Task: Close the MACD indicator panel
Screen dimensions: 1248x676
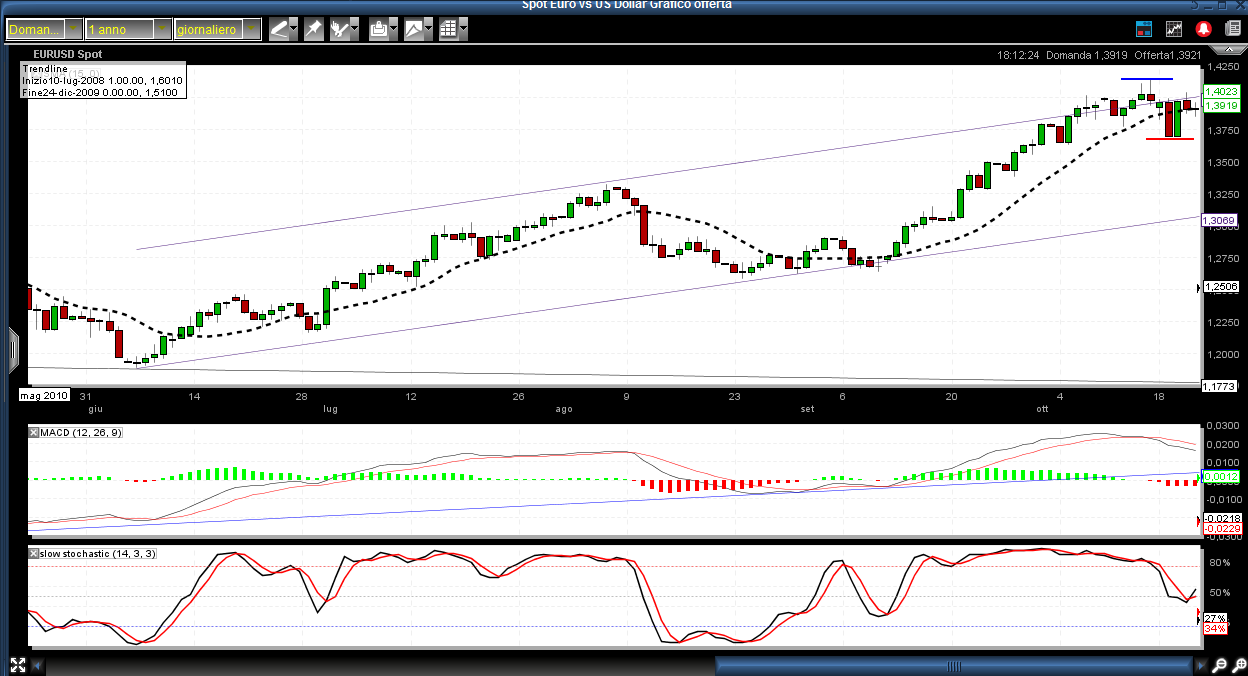Action: tap(34, 432)
